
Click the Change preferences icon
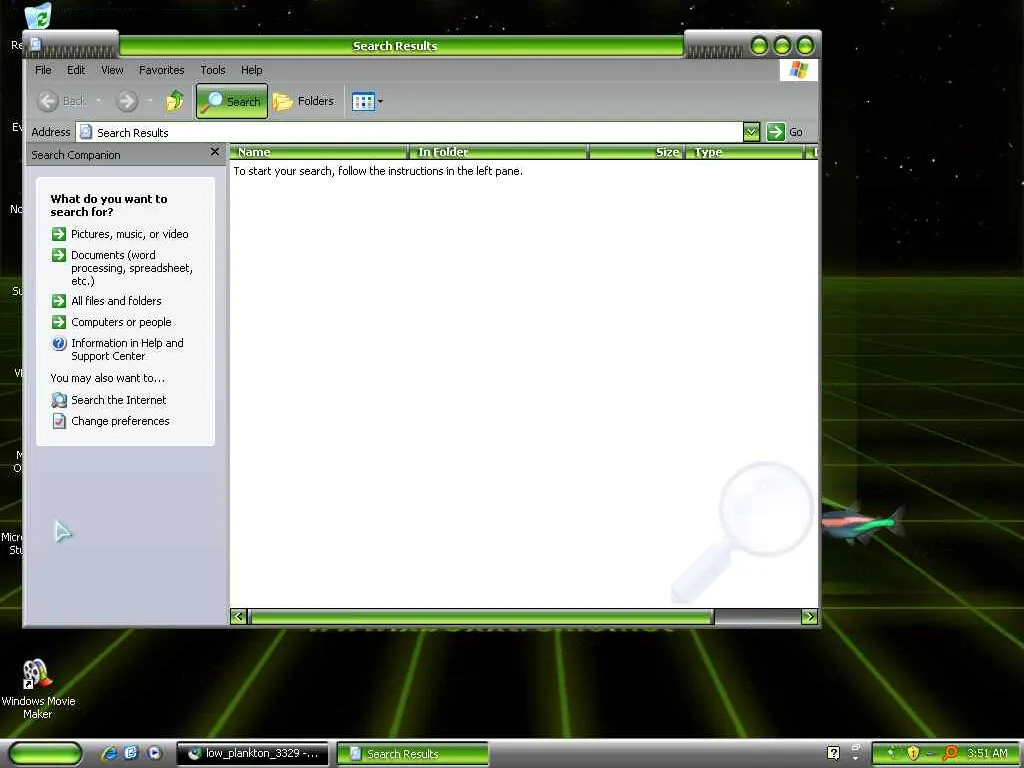click(59, 421)
